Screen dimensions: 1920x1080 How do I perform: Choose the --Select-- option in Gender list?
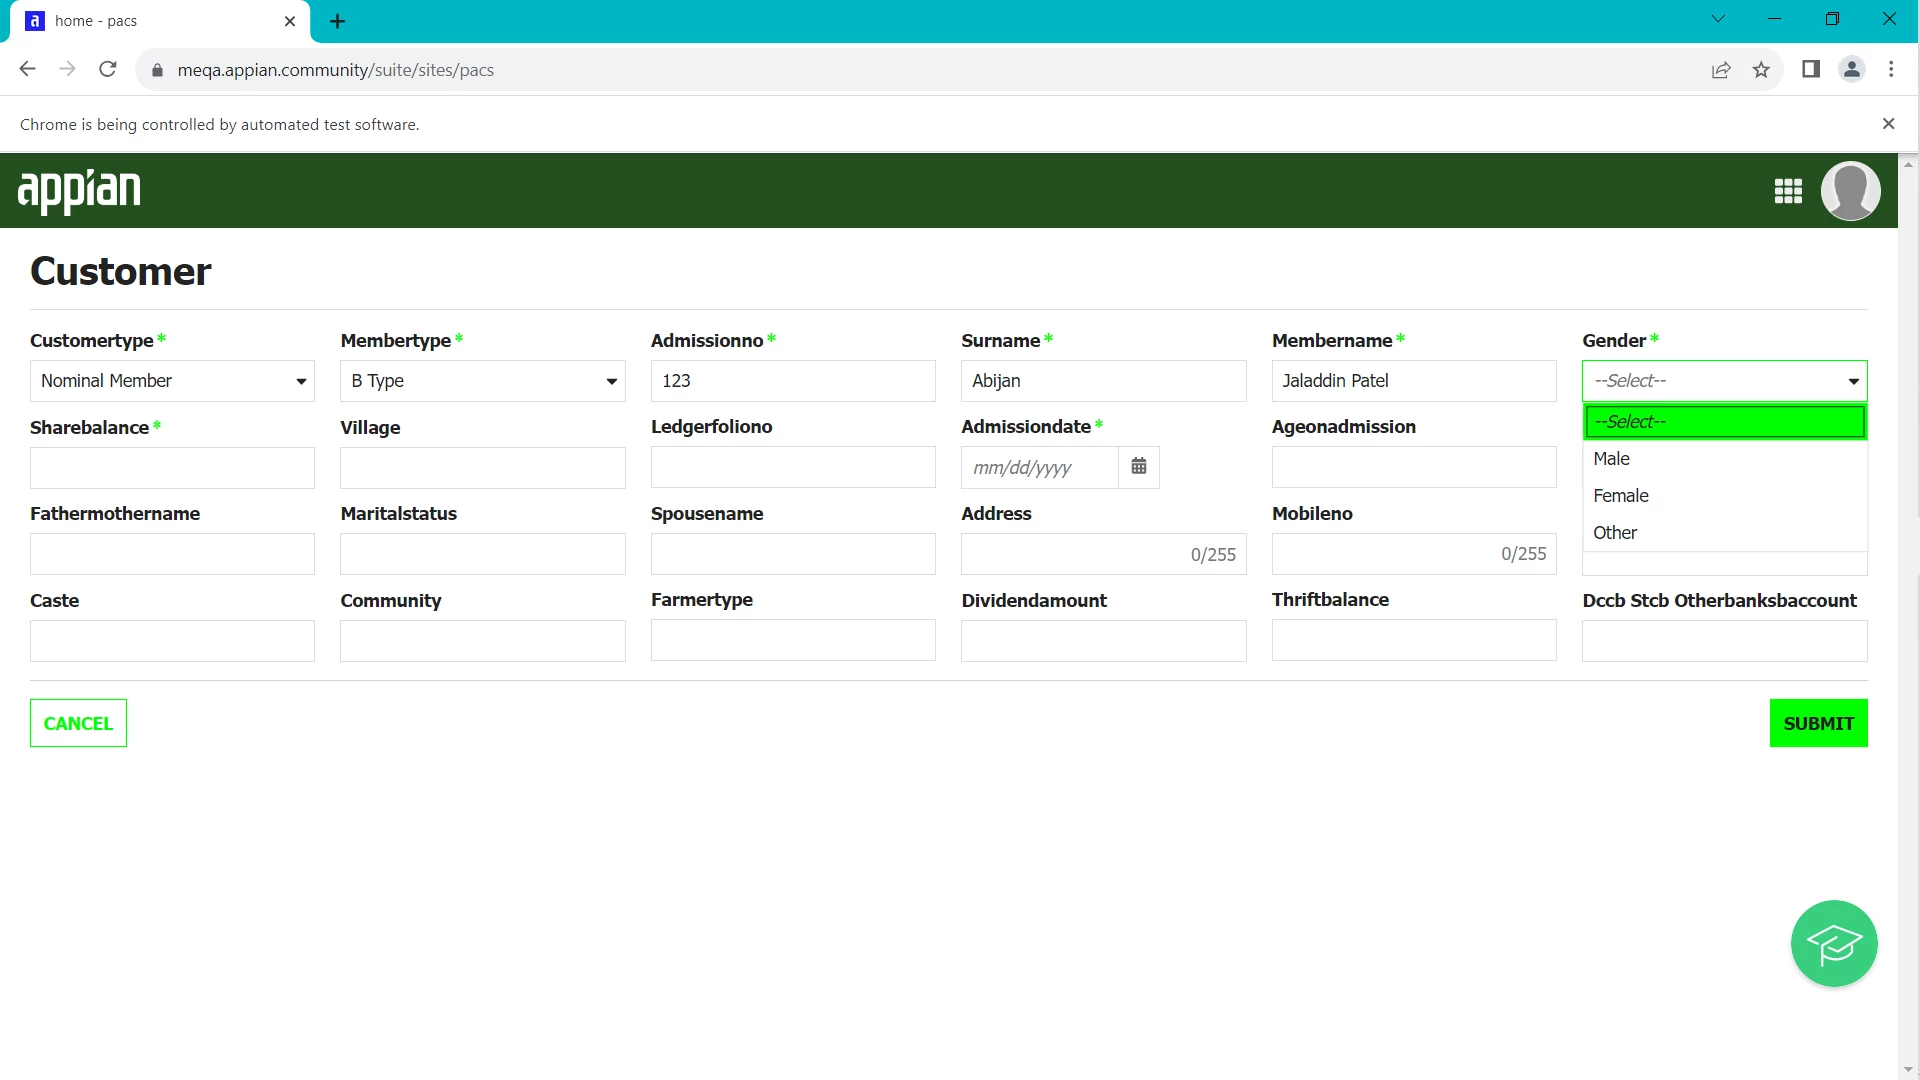coord(1724,422)
